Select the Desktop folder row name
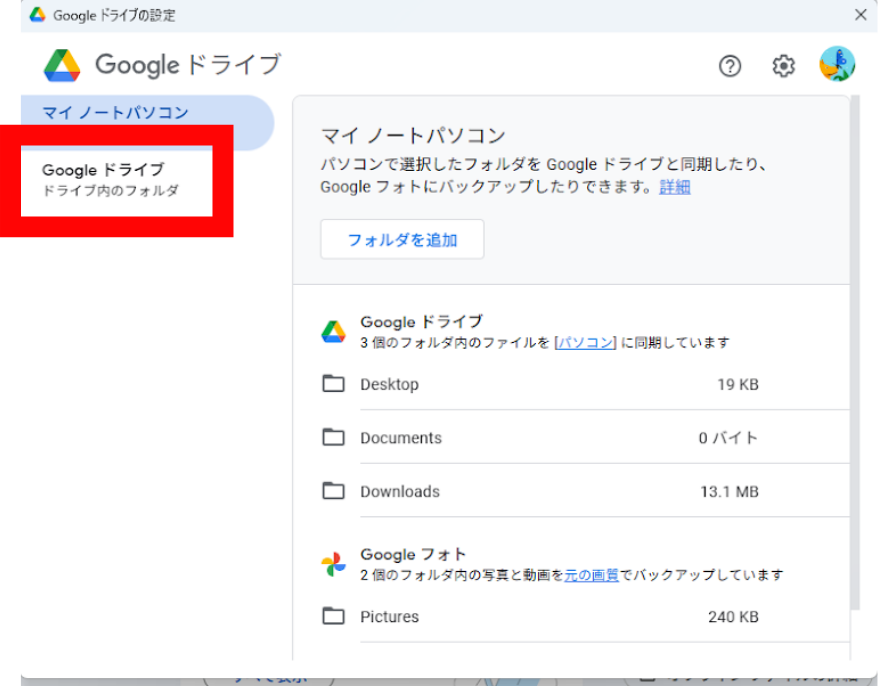Viewport: 879px width, 687px height. (390, 384)
